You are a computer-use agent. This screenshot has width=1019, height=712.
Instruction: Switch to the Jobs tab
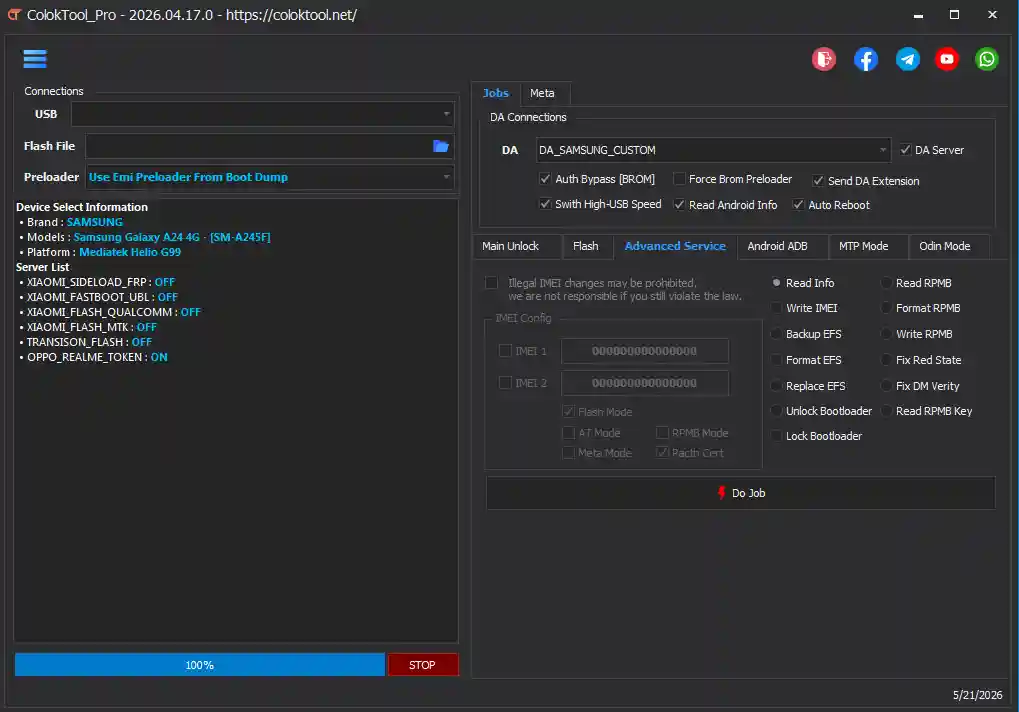pos(496,93)
